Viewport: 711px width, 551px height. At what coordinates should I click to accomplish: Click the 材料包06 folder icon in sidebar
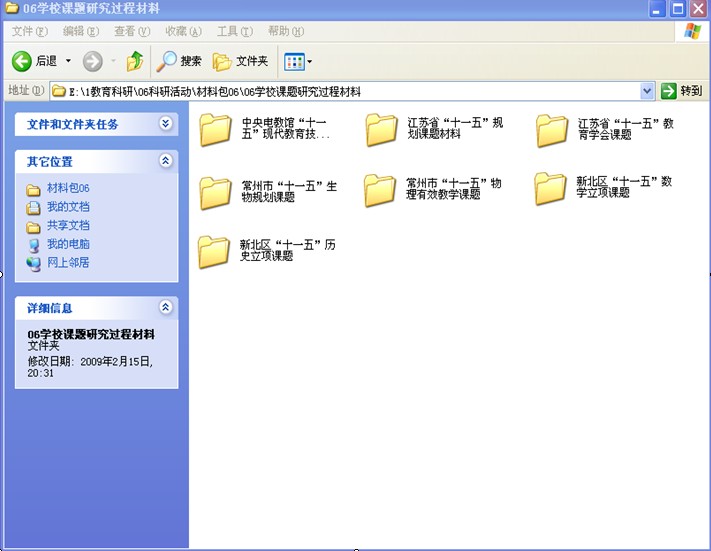coord(33,190)
